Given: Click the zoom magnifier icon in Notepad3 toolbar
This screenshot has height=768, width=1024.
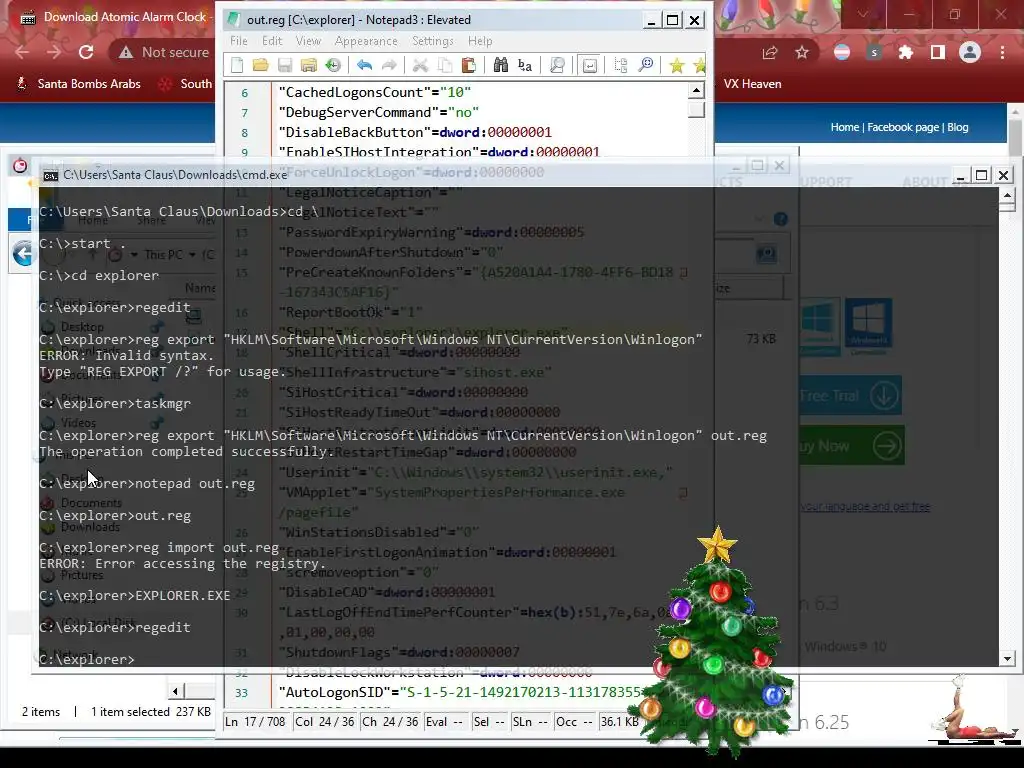Looking at the screenshot, I should [645, 65].
